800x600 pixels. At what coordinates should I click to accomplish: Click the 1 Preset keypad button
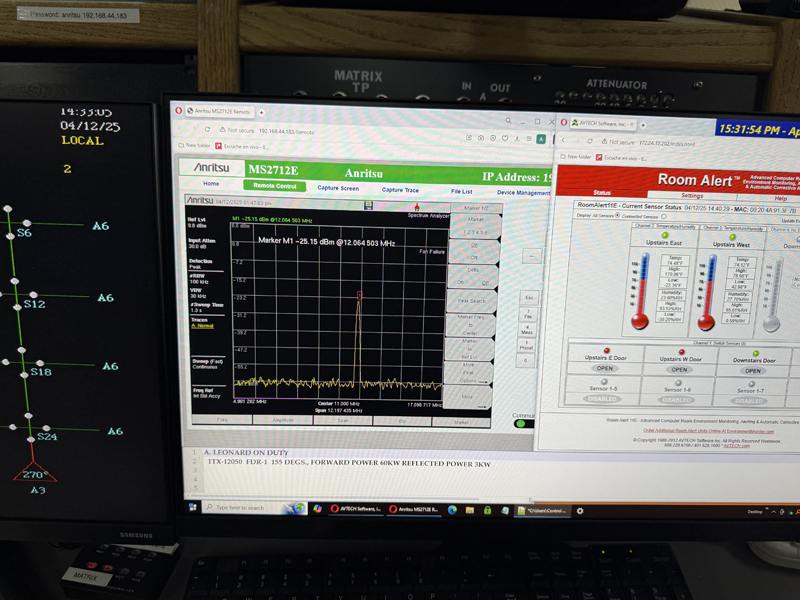click(x=526, y=344)
